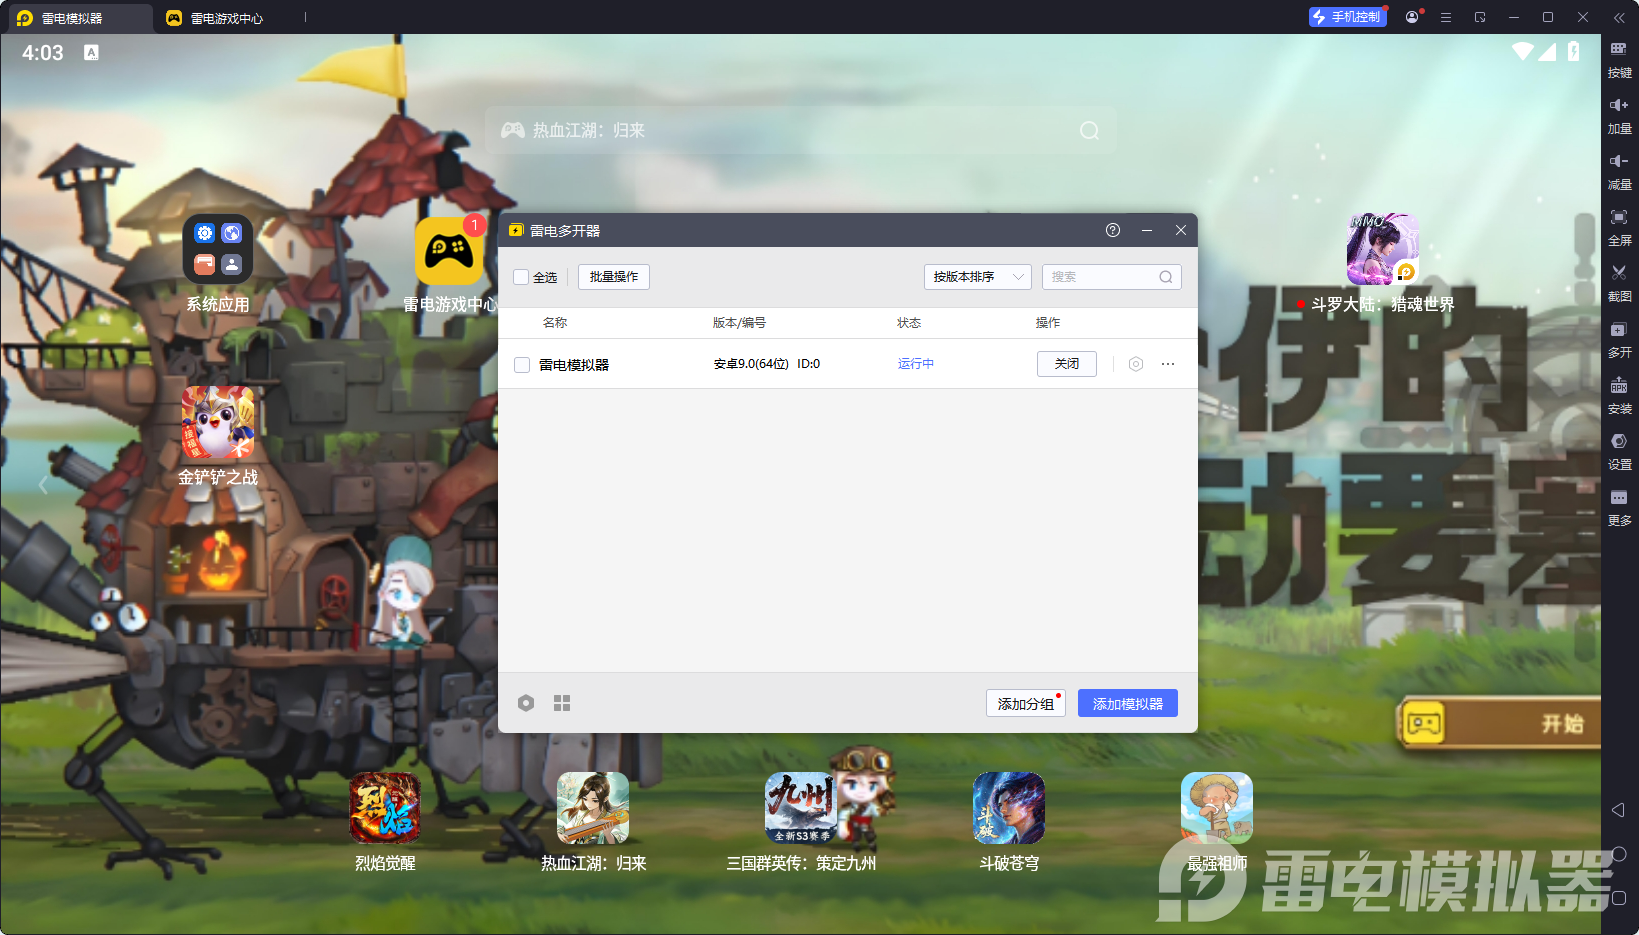Click the 添加模拟器 button
This screenshot has height=935, width=1639.
(x=1128, y=703)
